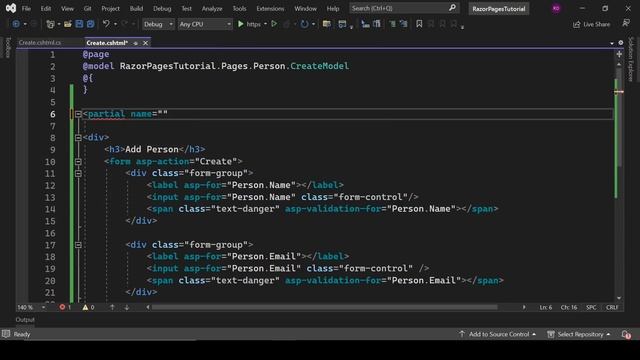Click the decrease indent format icon
Viewport: 640px width, 360px height.
[x=365, y=24]
